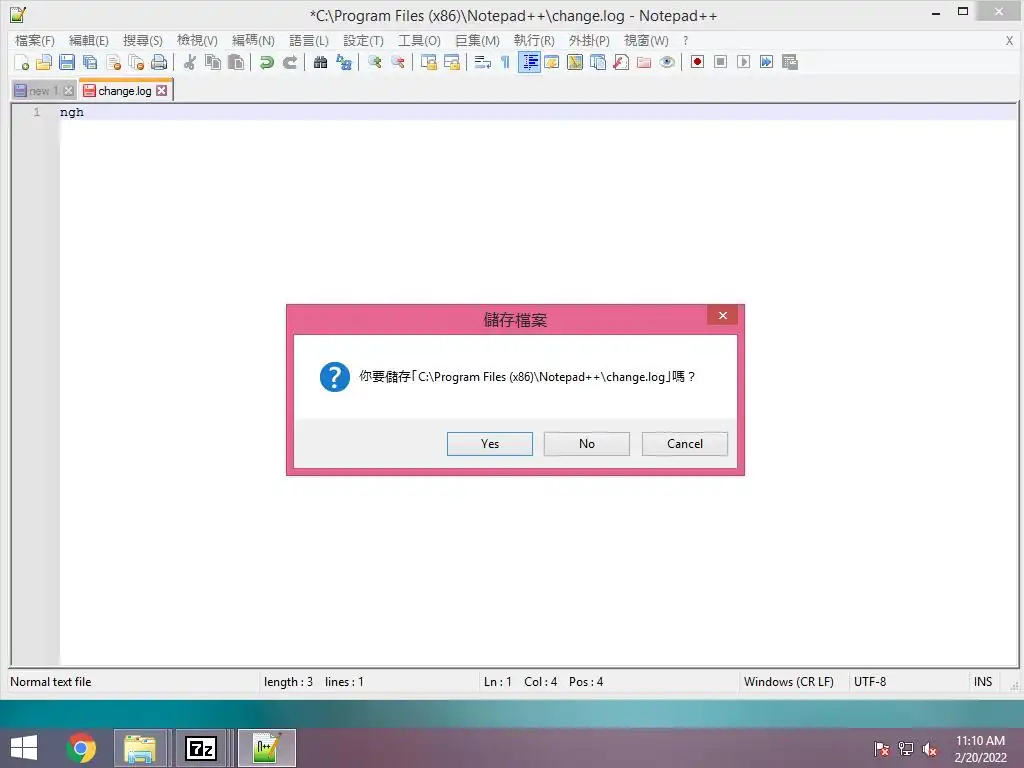Open the Document Map icon

(x=575, y=62)
